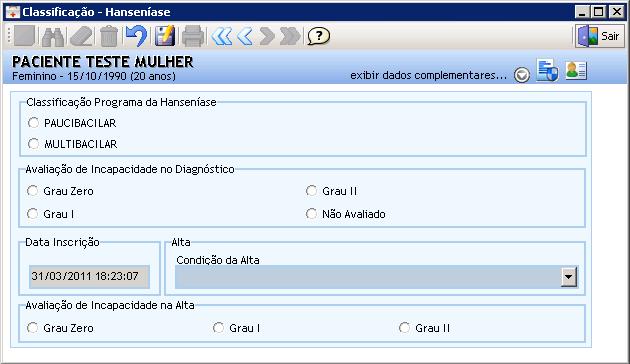Open the patient card icon in the header
Screen dimensions: 630x364
click(x=576, y=71)
